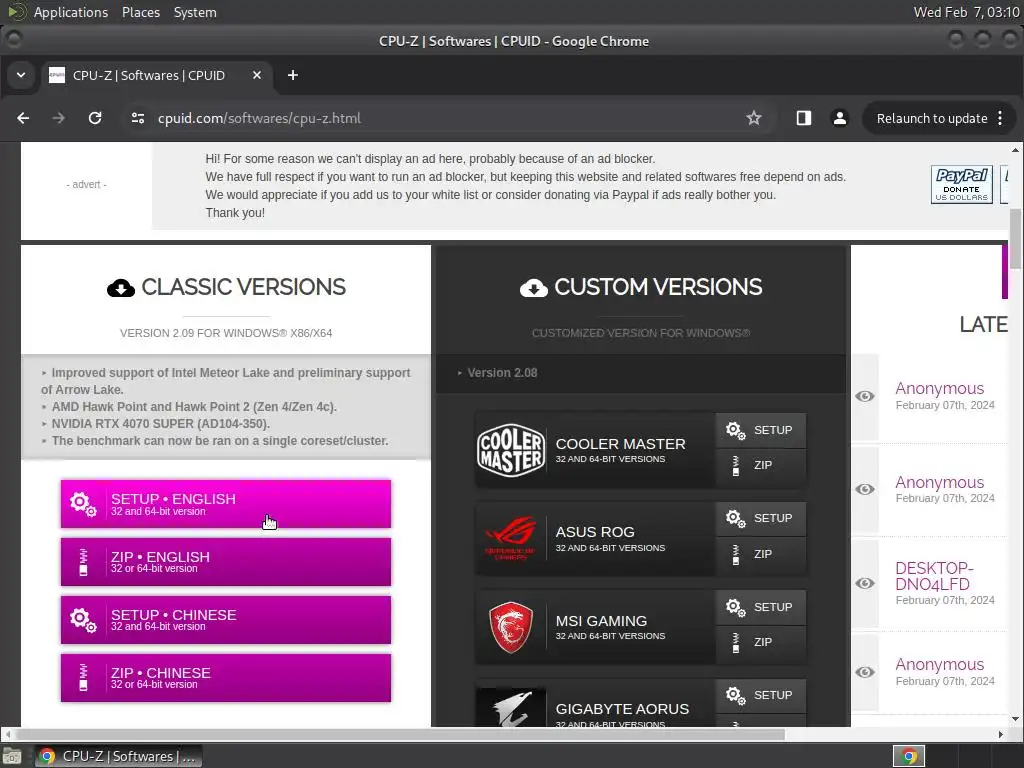Go back using the browser back arrow
The width and height of the screenshot is (1024, 768).
(23, 118)
